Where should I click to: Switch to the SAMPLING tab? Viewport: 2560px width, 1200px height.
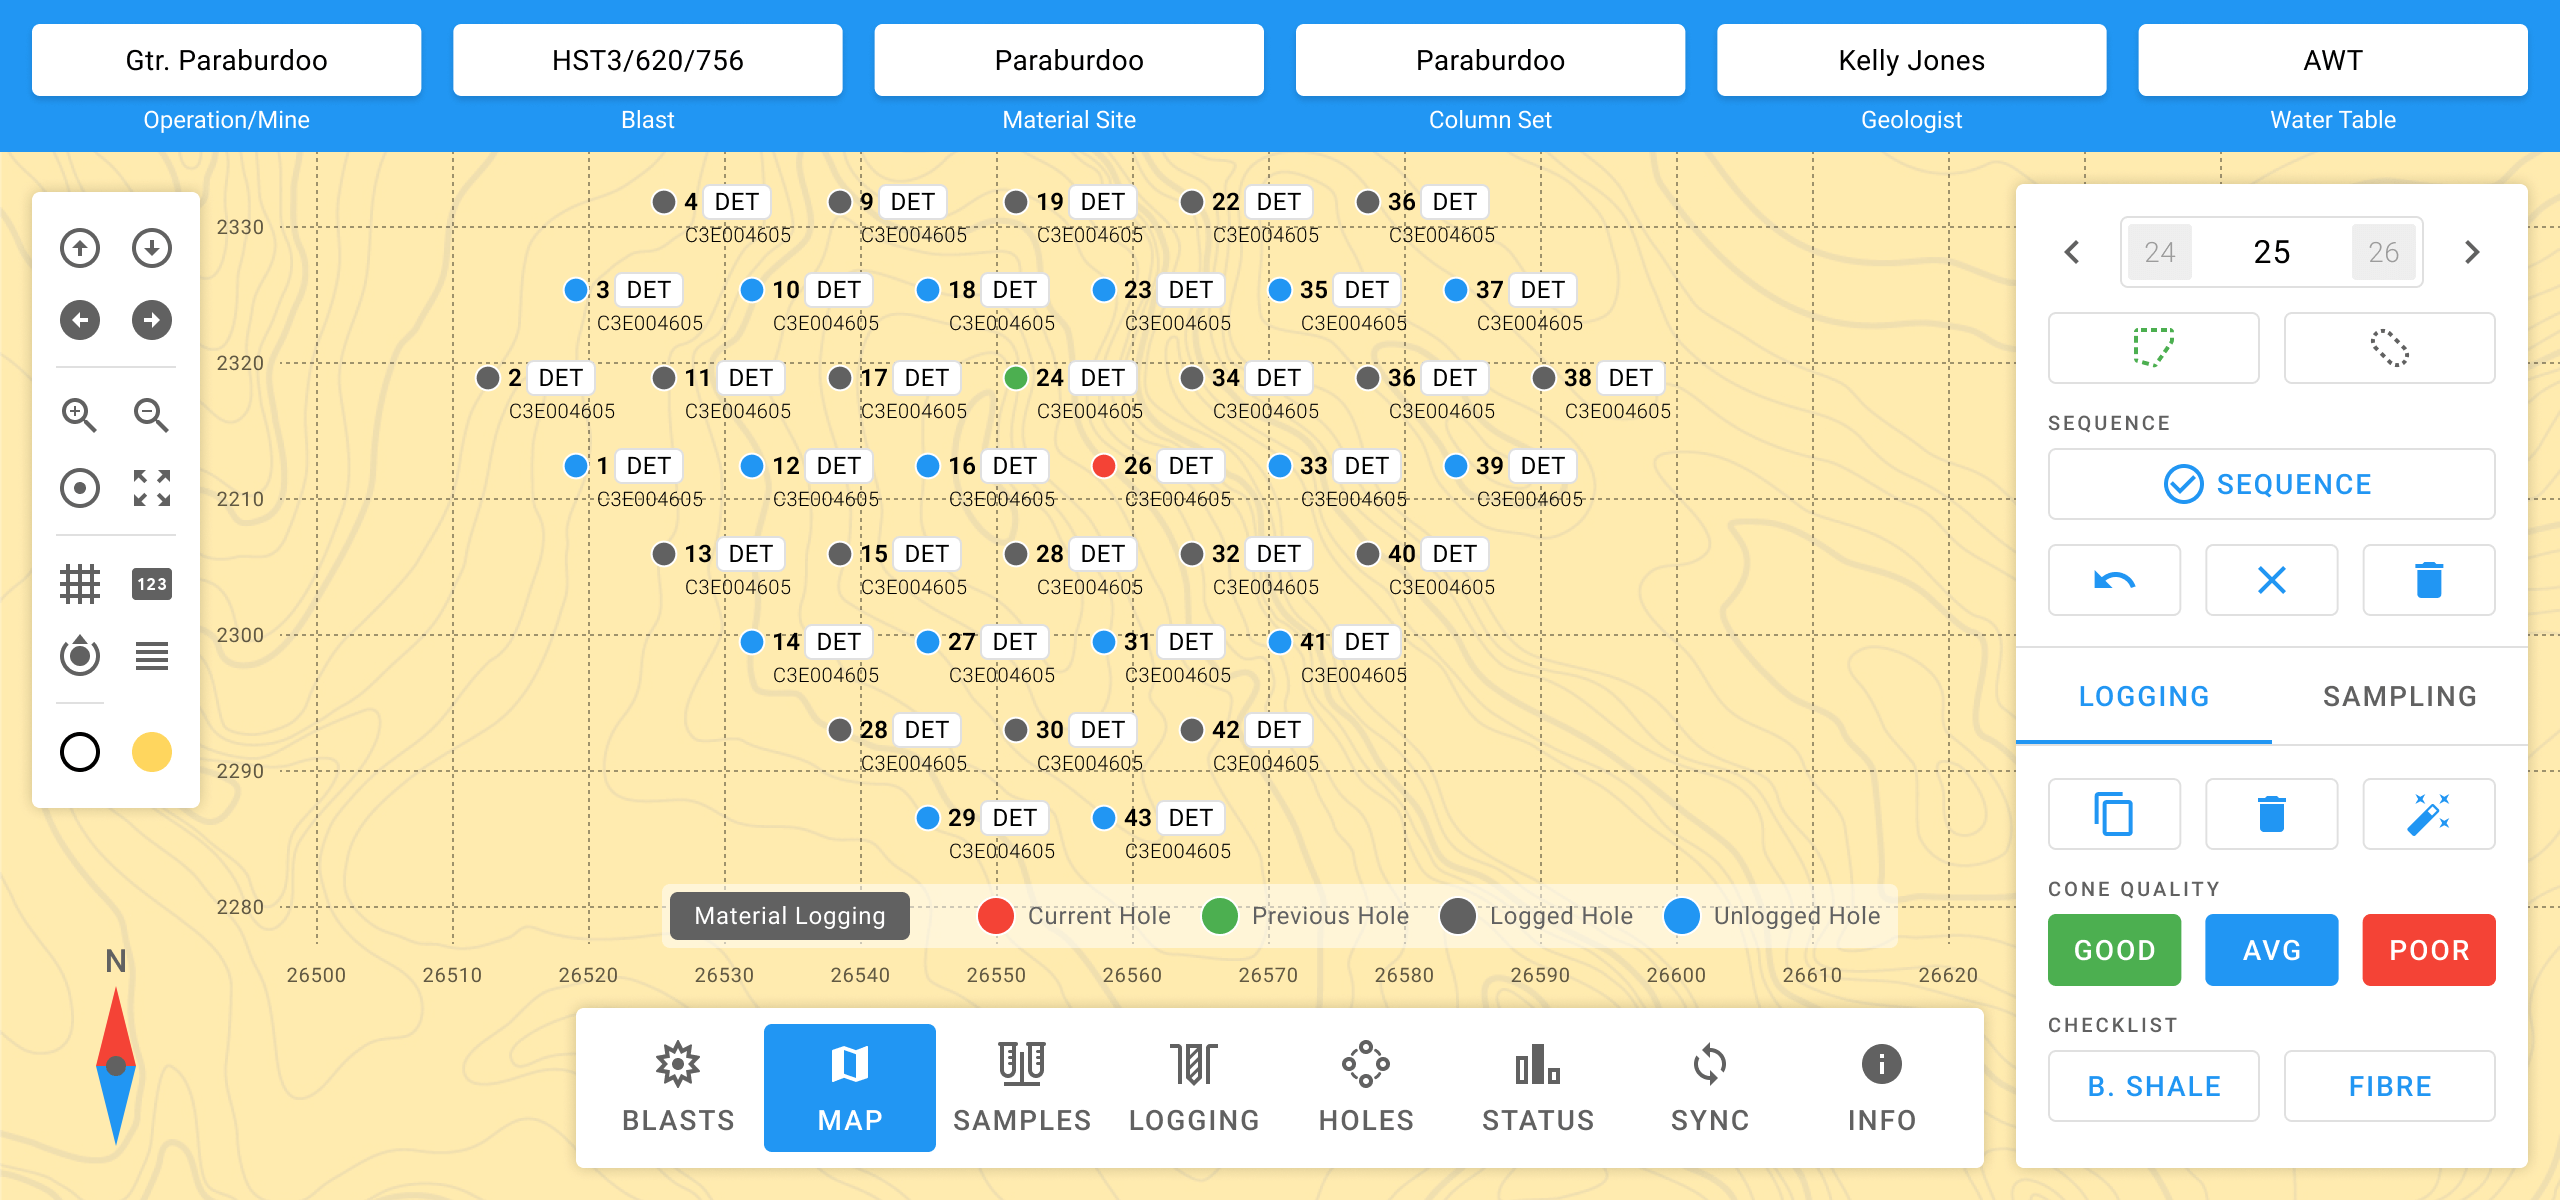point(2399,696)
